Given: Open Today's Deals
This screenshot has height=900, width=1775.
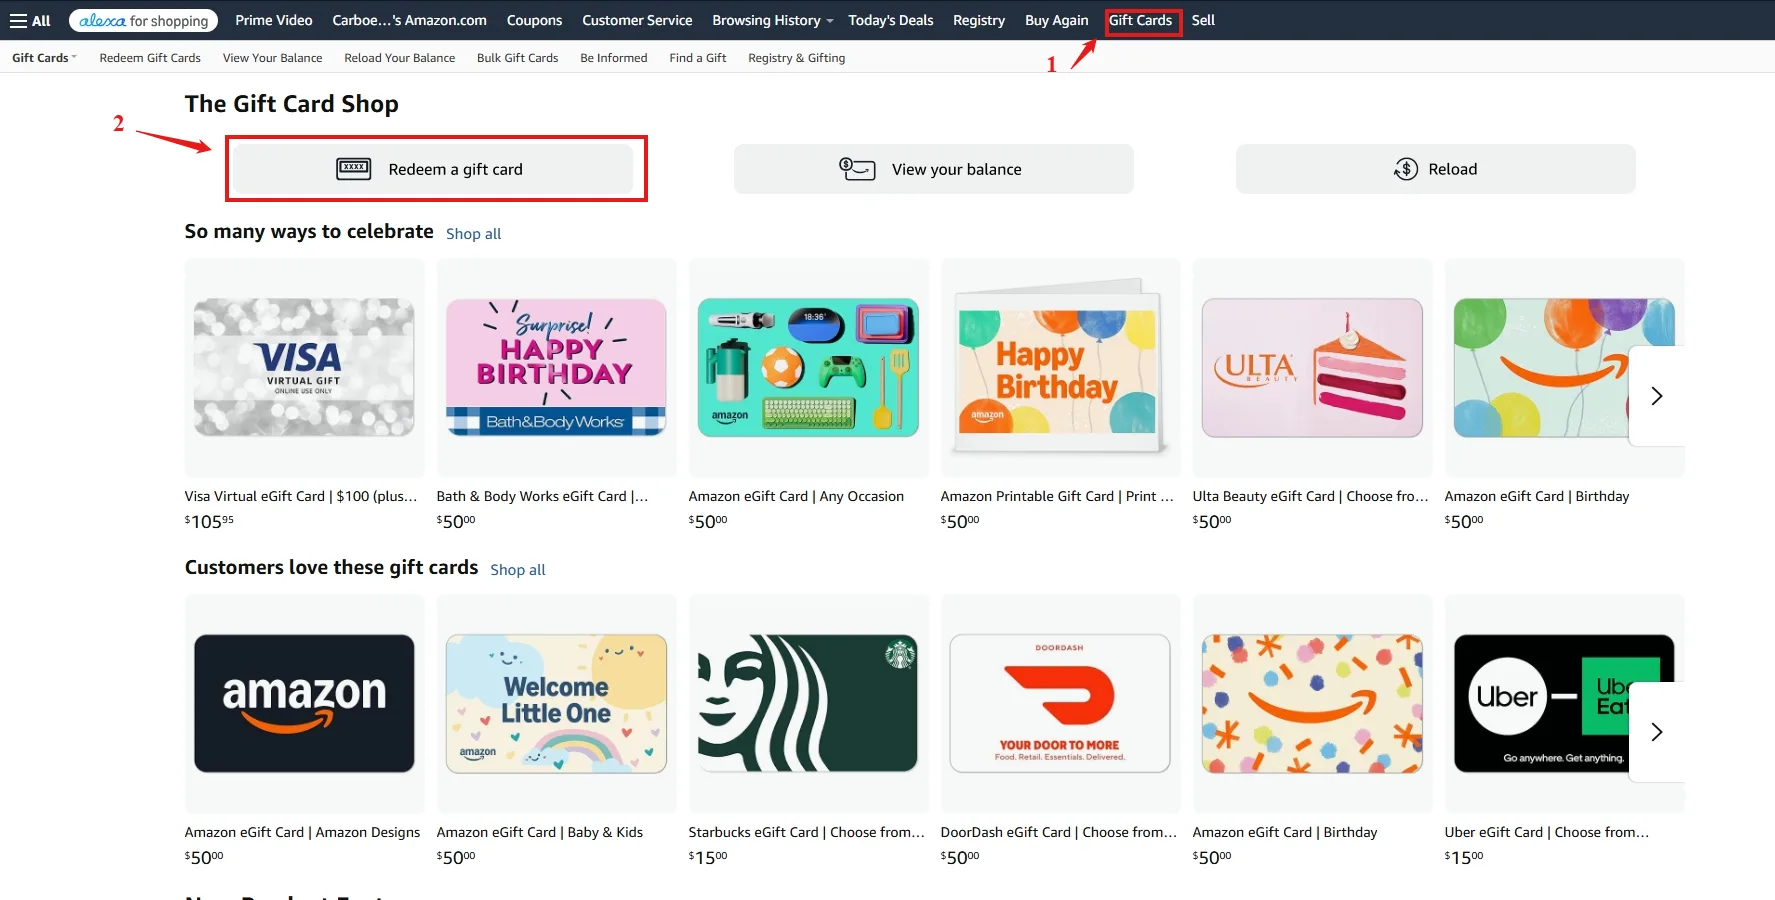Looking at the screenshot, I should click(891, 20).
